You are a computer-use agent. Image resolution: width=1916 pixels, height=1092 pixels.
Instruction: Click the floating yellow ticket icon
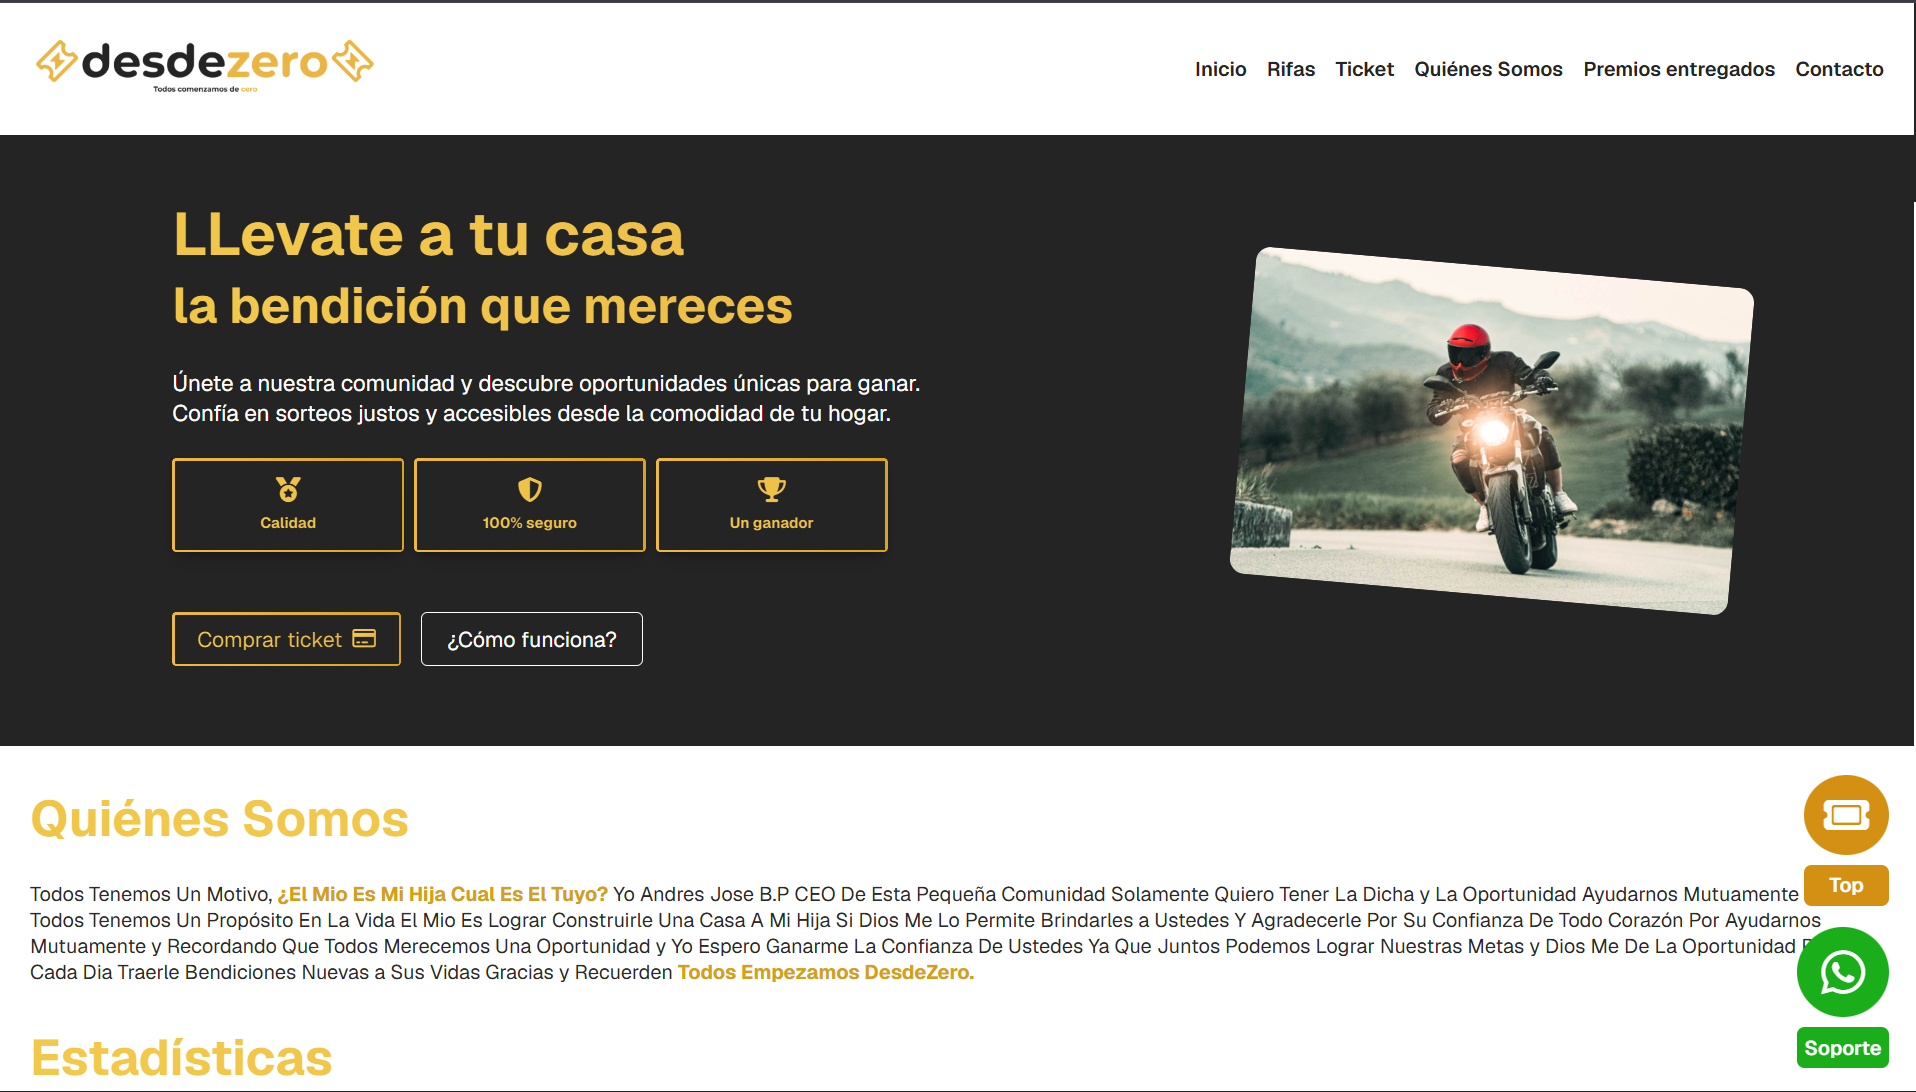click(x=1846, y=815)
